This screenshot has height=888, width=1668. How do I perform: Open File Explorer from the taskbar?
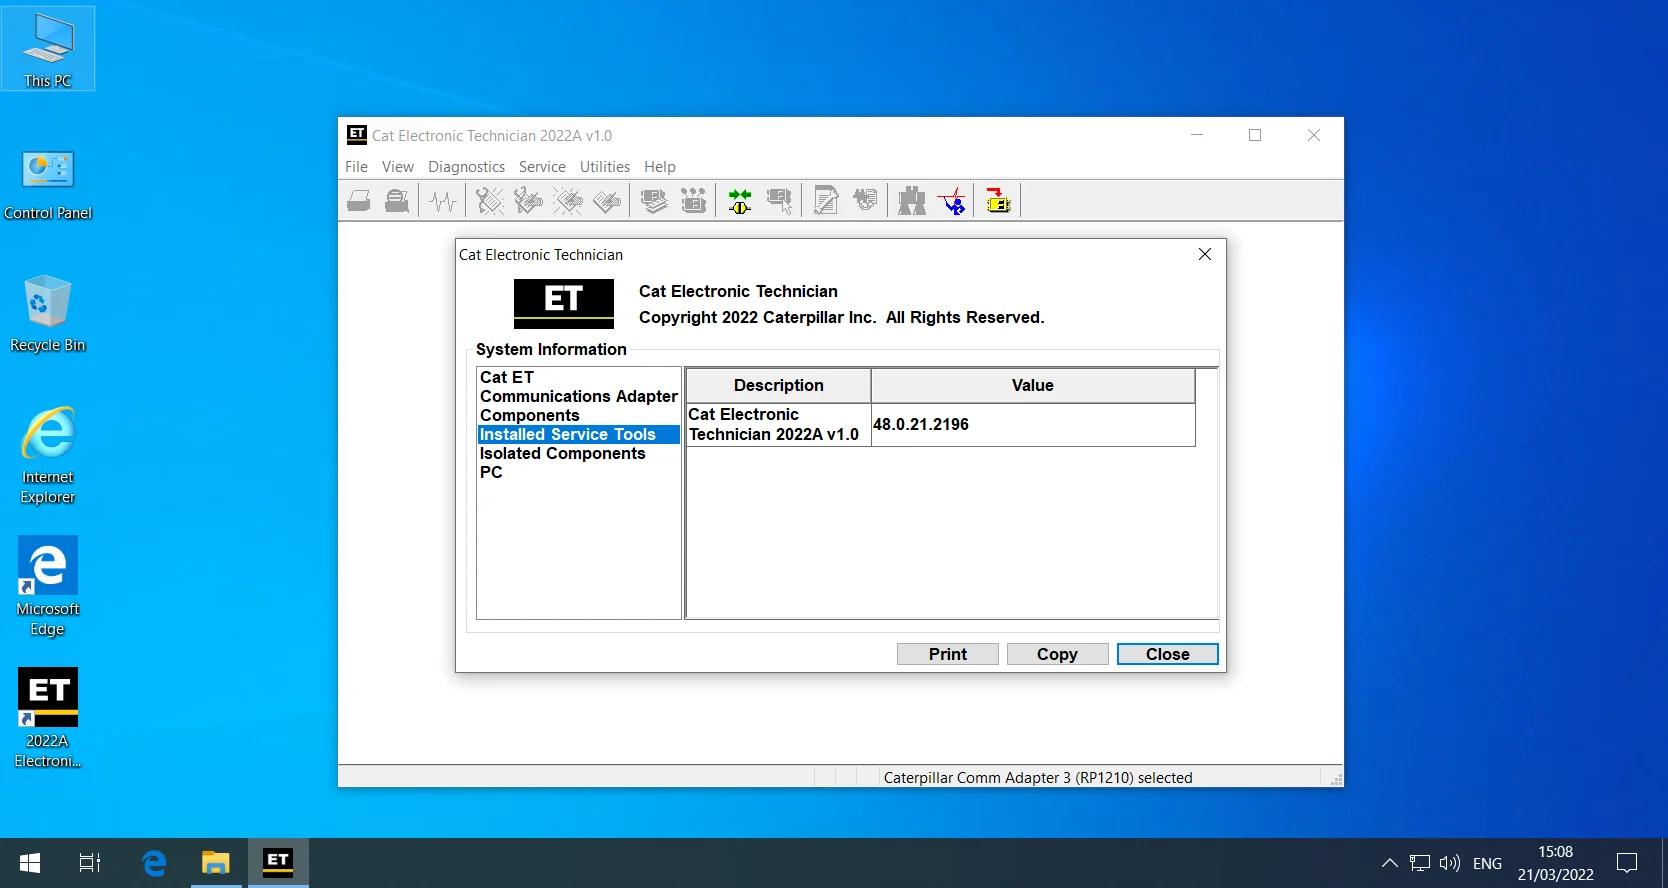click(216, 862)
